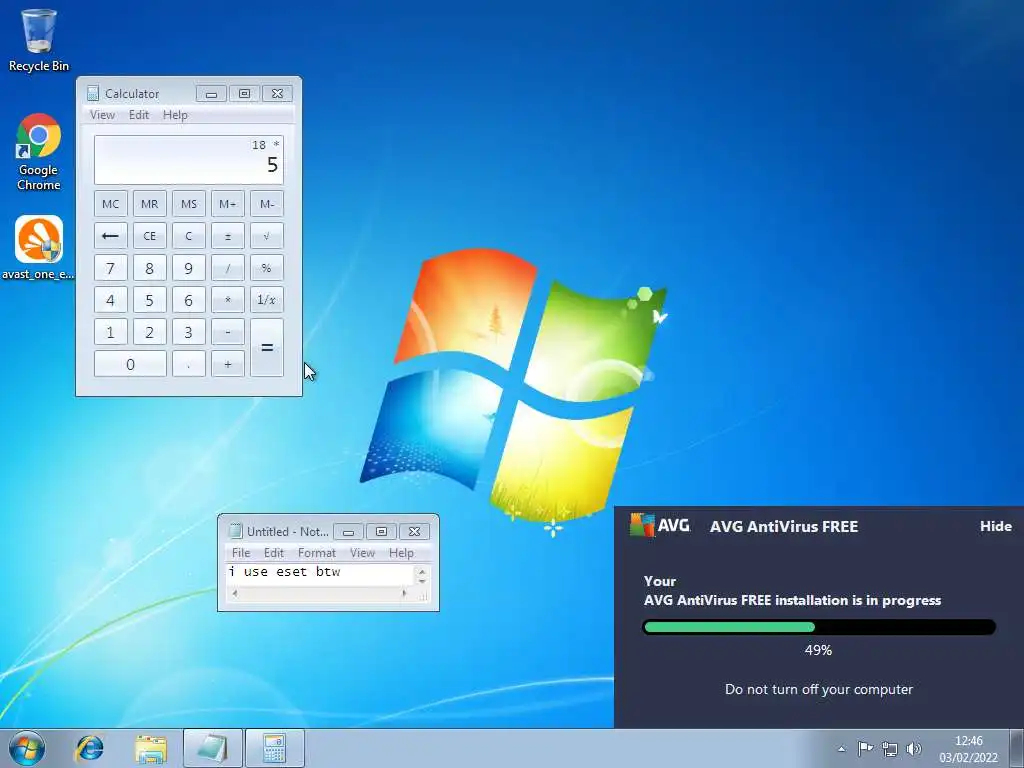This screenshot has width=1024, height=768.
Task: Click the Show desktop strip on the taskbar
Action: point(1016,748)
